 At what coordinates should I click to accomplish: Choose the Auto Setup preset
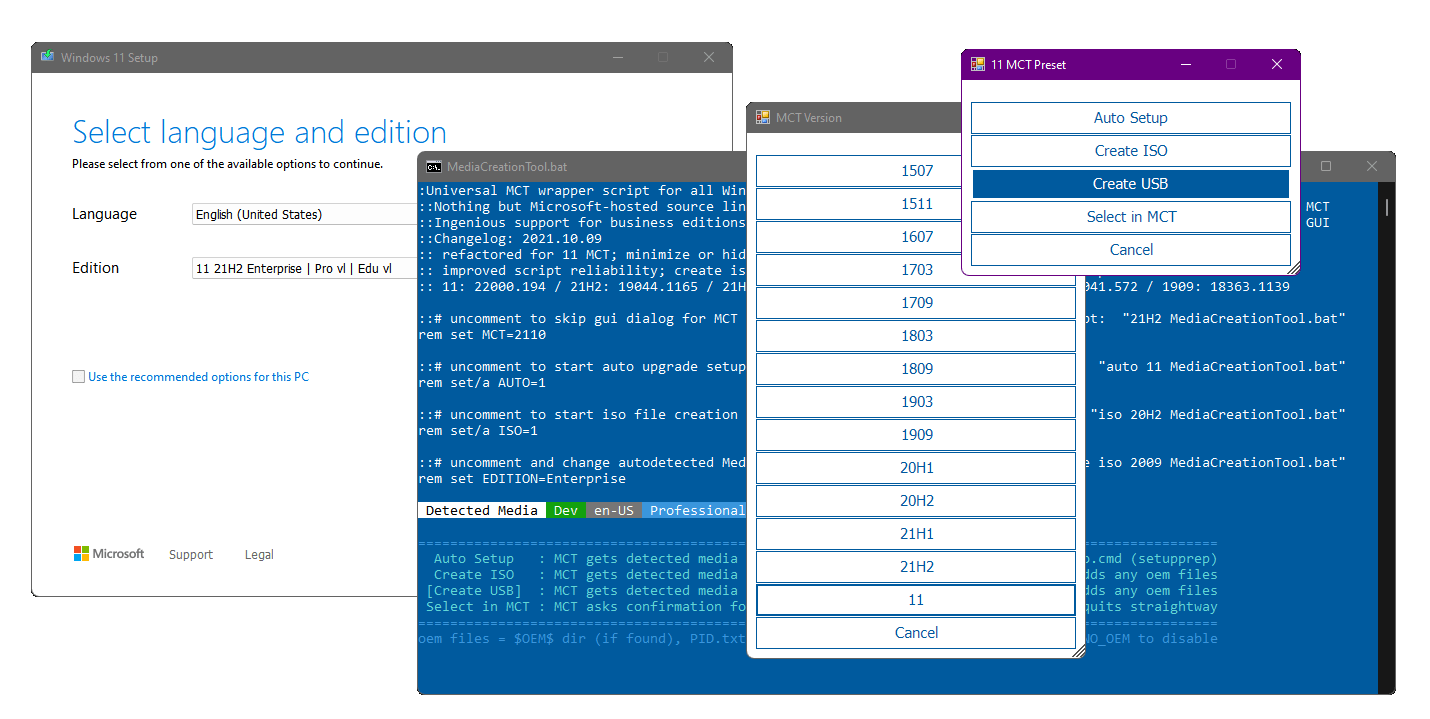point(1130,117)
